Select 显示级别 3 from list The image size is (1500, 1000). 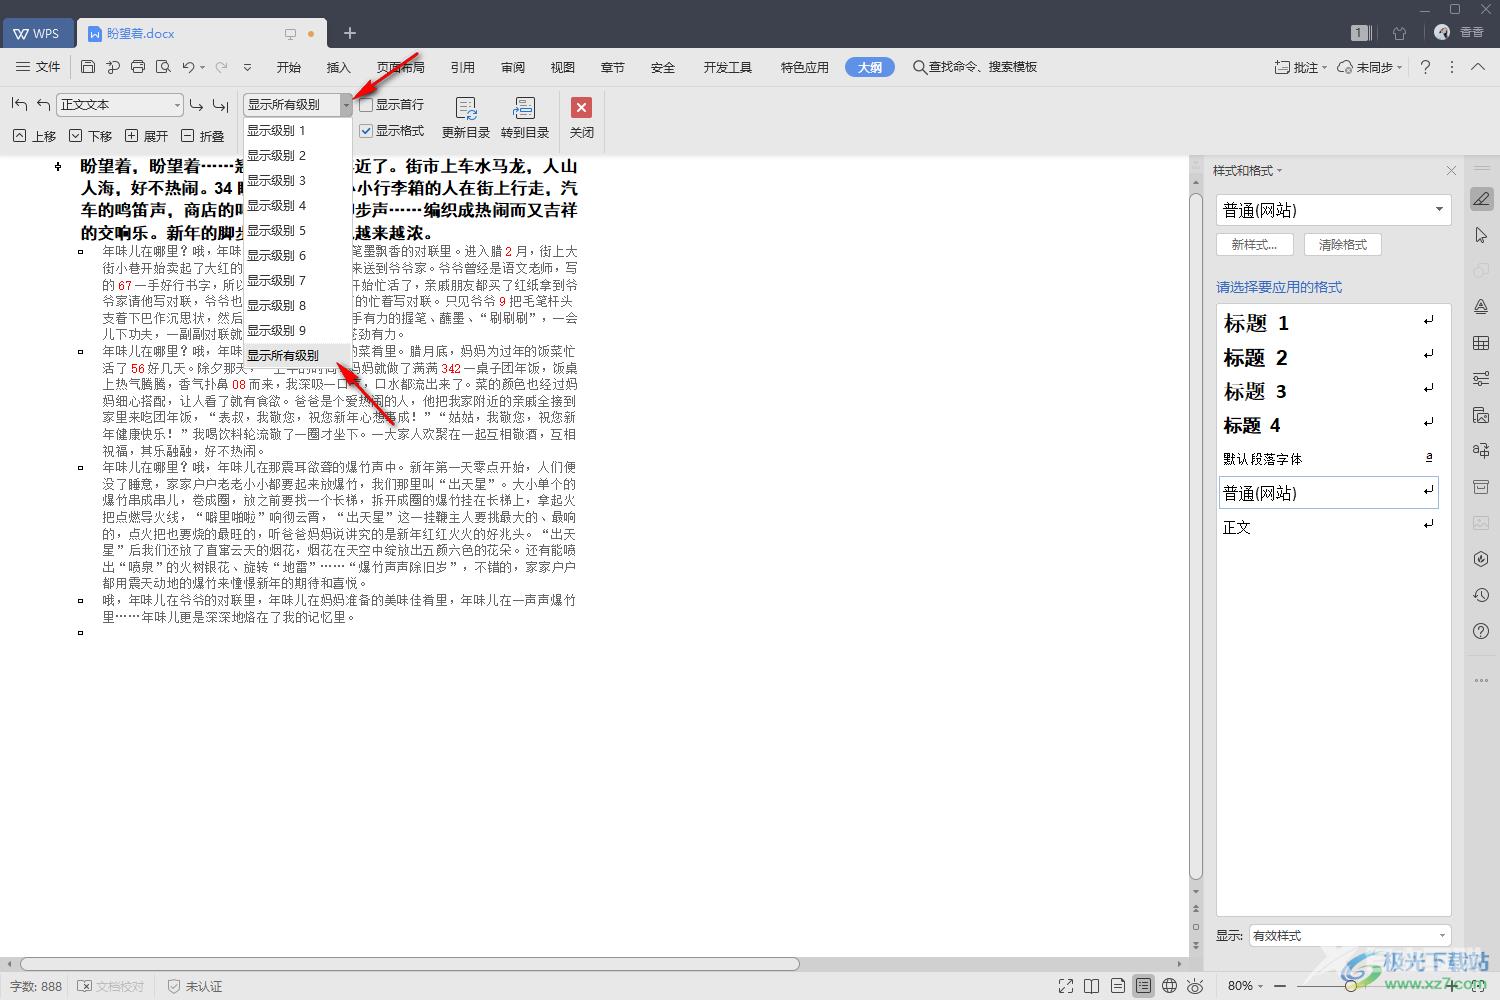click(x=297, y=181)
